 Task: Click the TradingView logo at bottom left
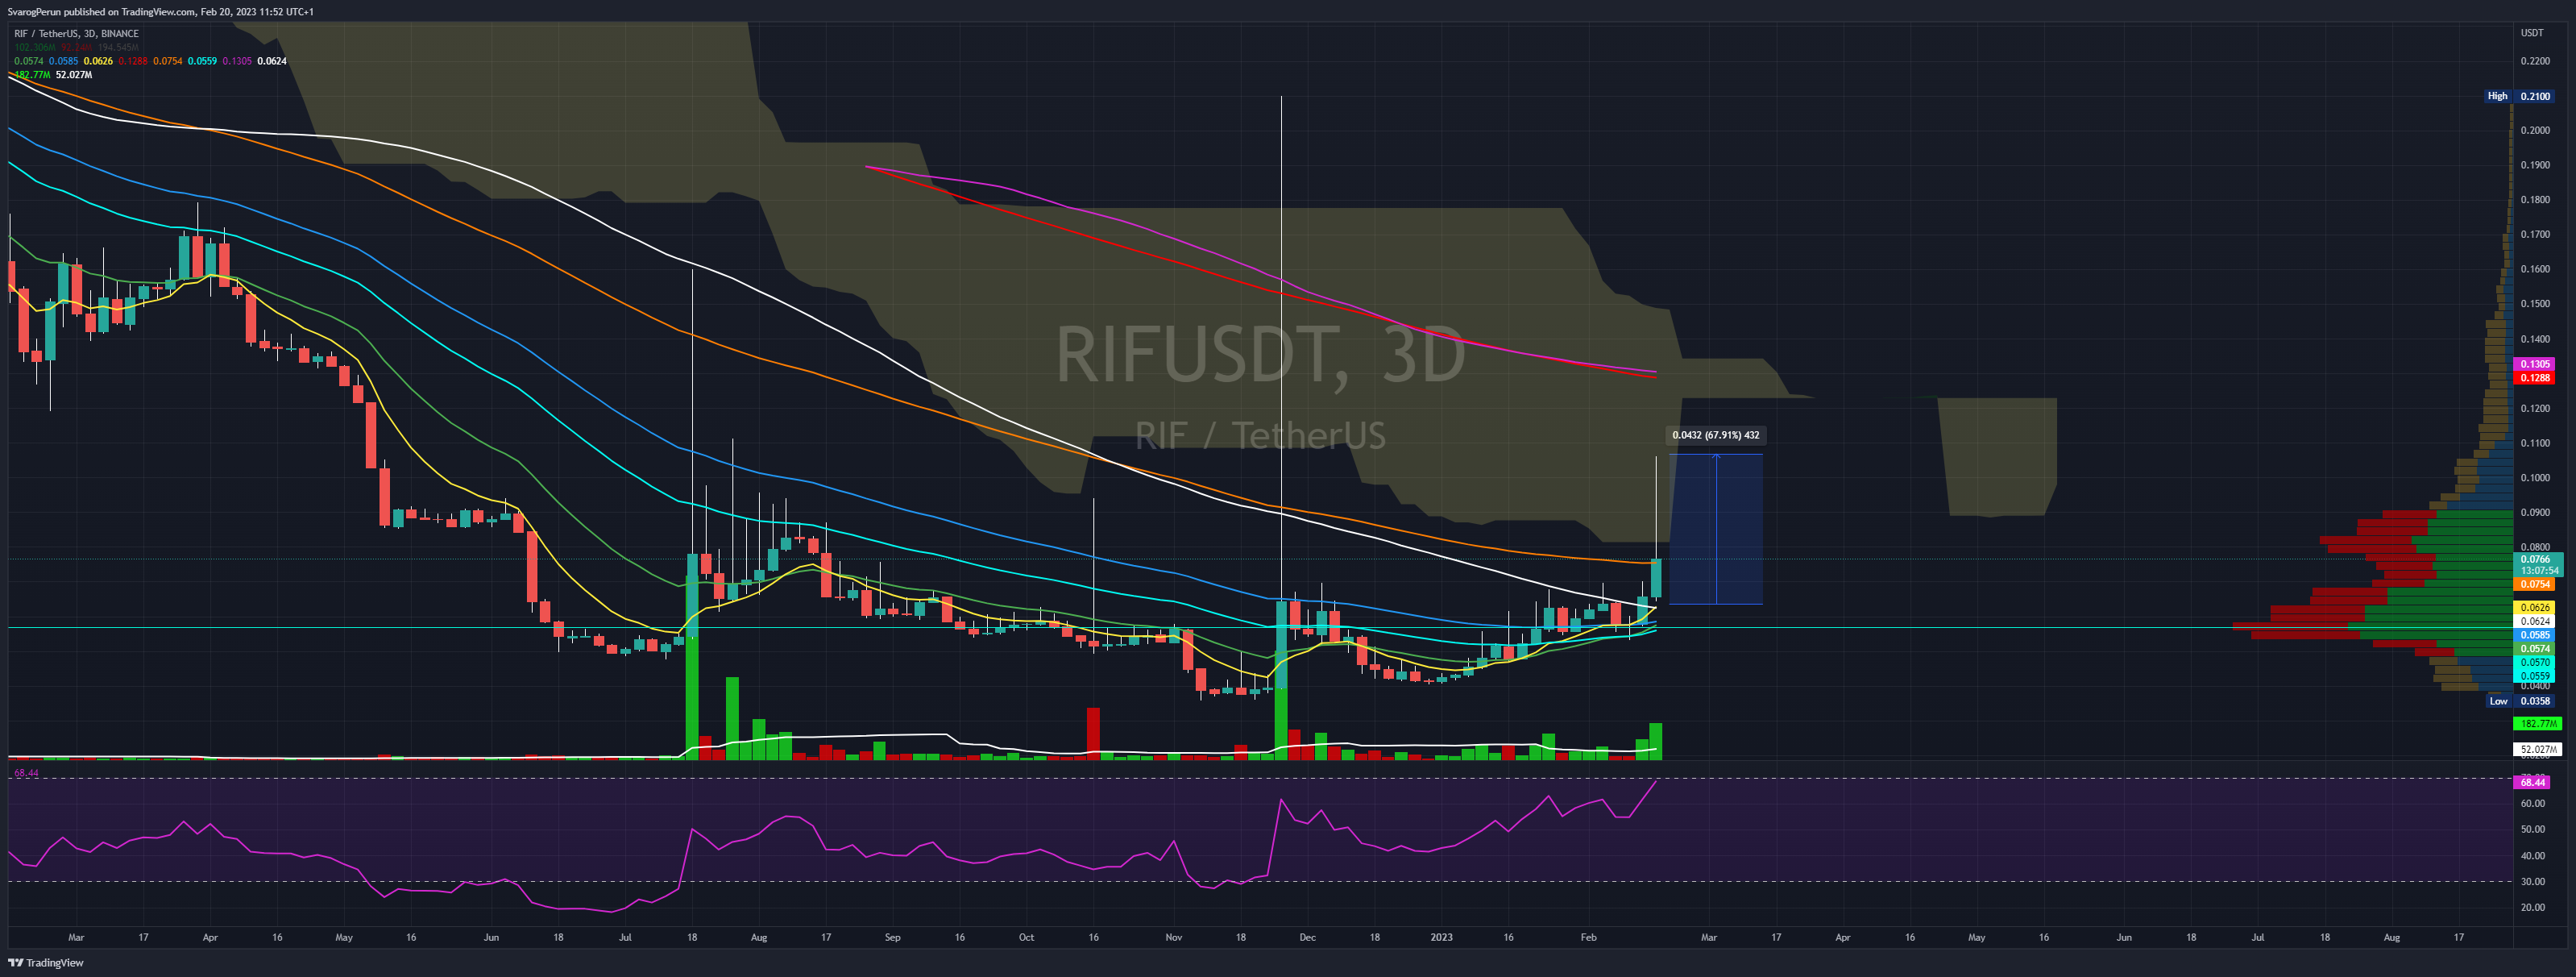[x=47, y=963]
